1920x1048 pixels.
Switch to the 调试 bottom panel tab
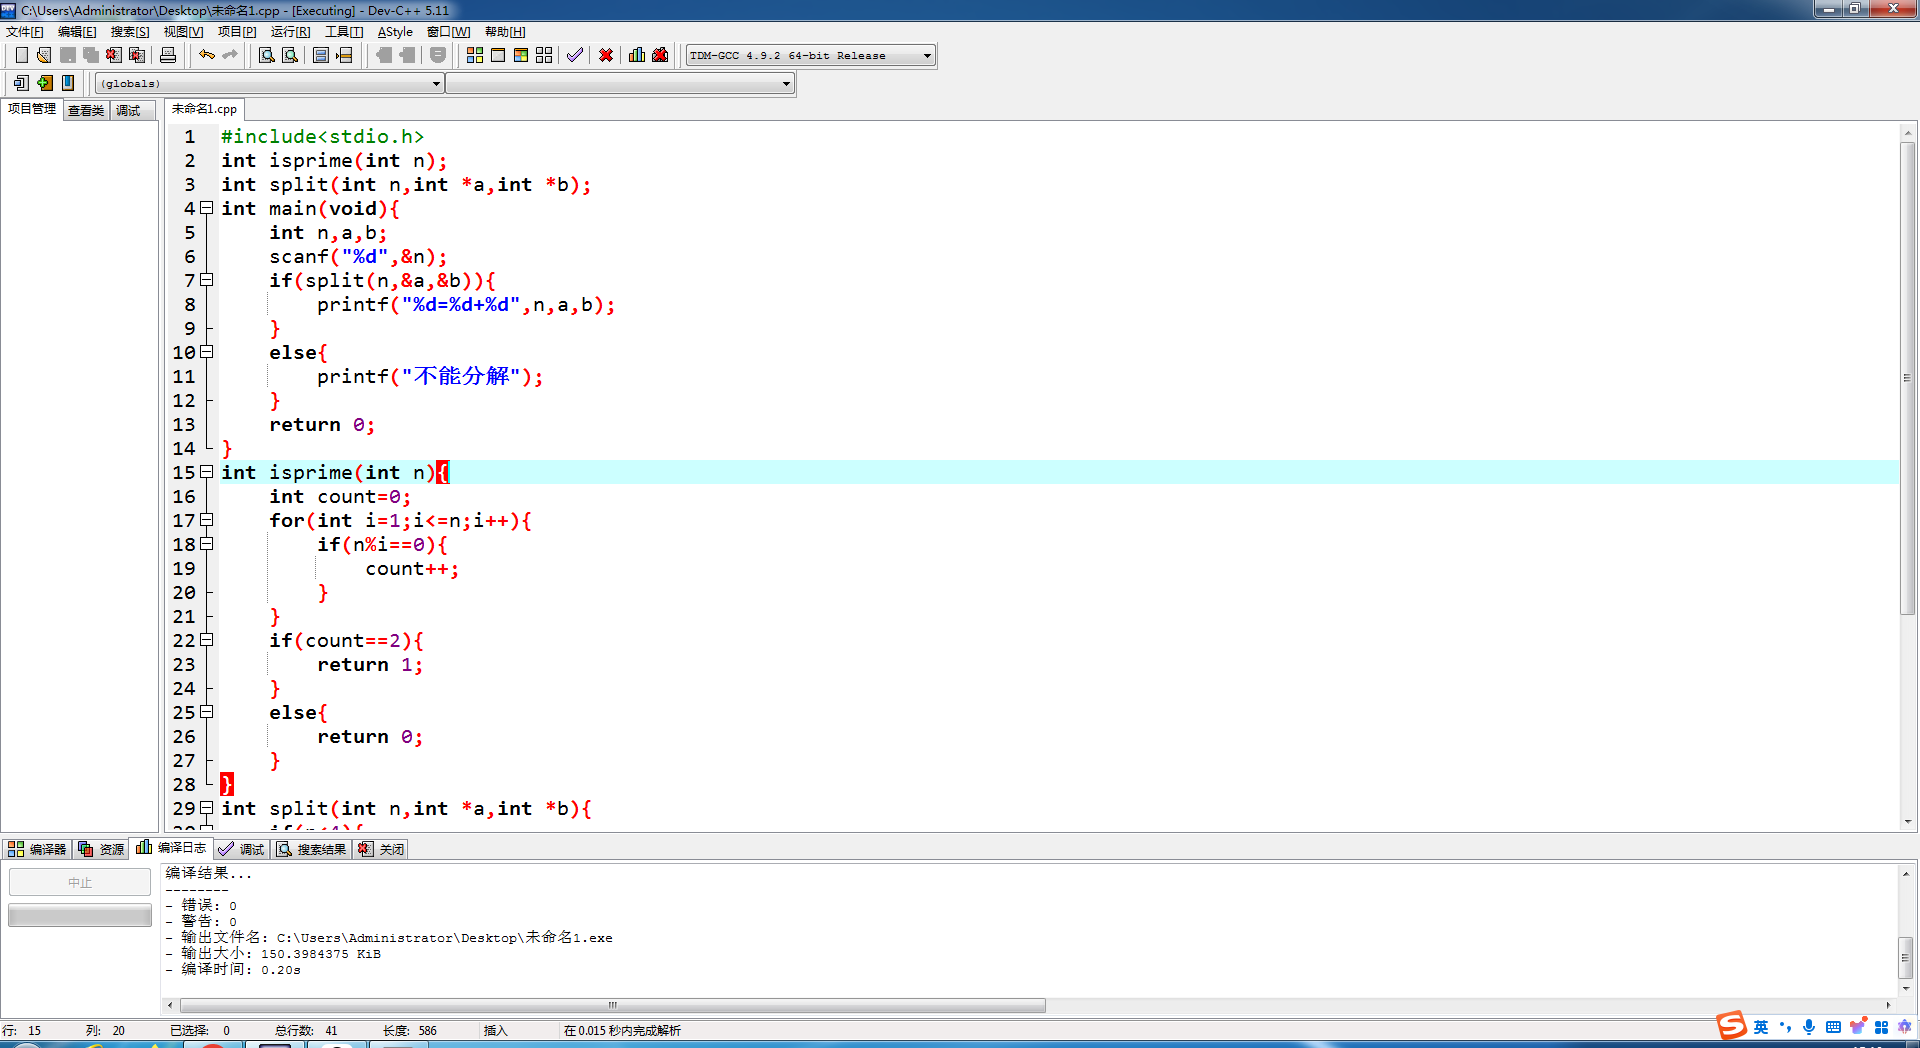coord(242,849)
